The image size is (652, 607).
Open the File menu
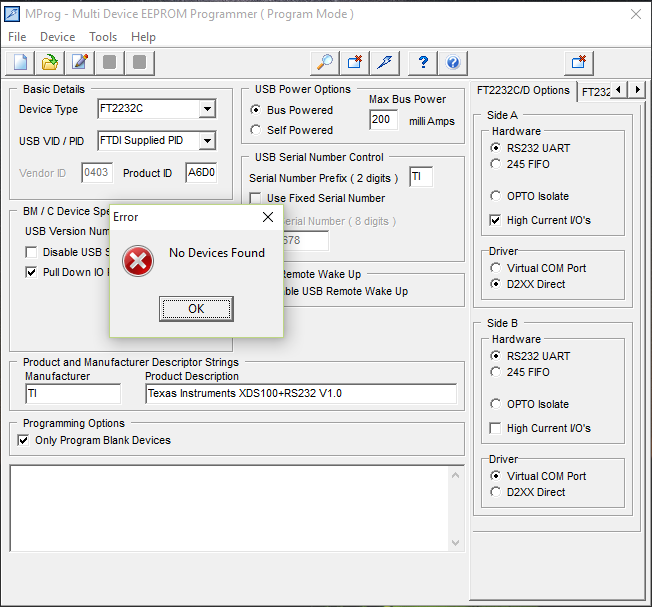point(17,37)
